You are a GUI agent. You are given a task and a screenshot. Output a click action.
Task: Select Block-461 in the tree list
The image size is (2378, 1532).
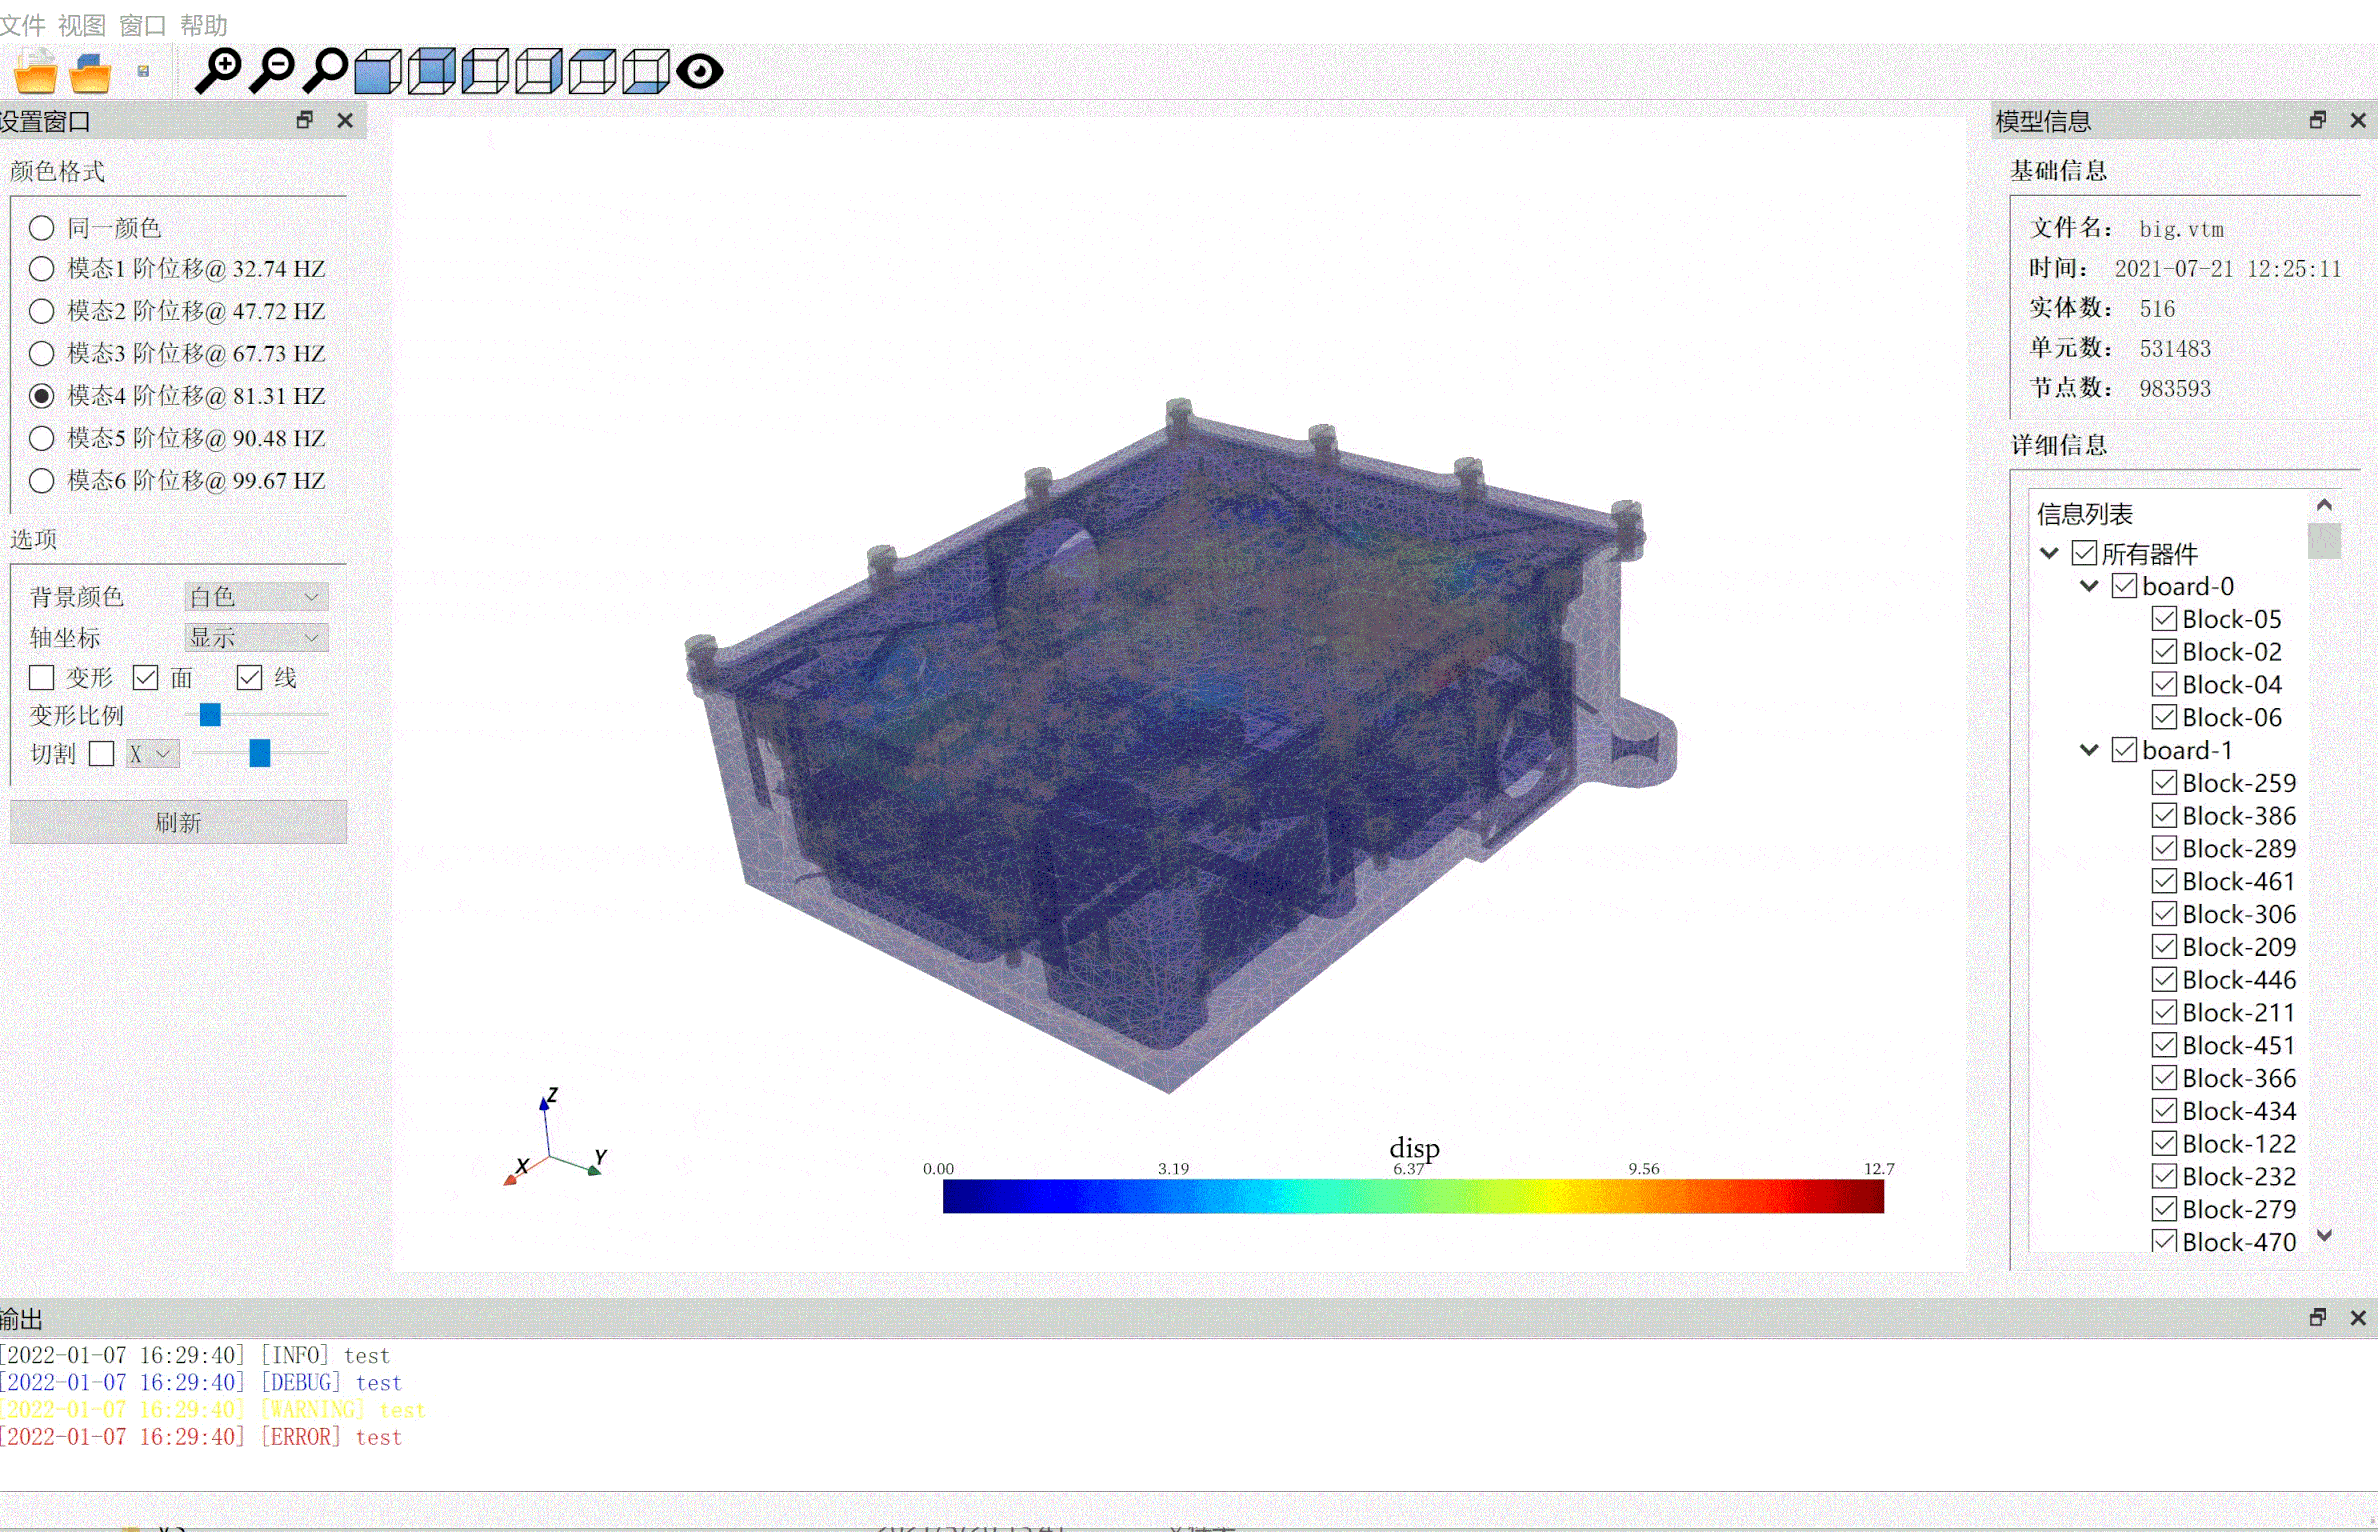[2238, 881]
